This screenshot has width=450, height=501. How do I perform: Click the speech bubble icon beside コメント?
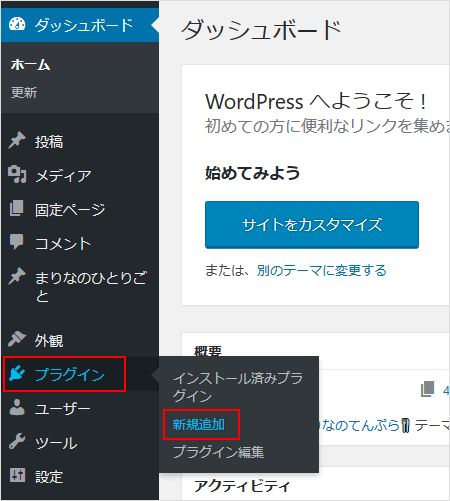click(16, 242)
